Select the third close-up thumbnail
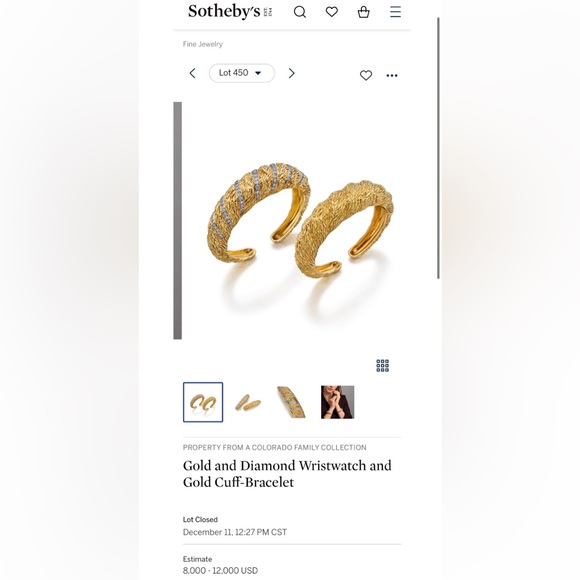The image size is (580, 580). (292, 402)
